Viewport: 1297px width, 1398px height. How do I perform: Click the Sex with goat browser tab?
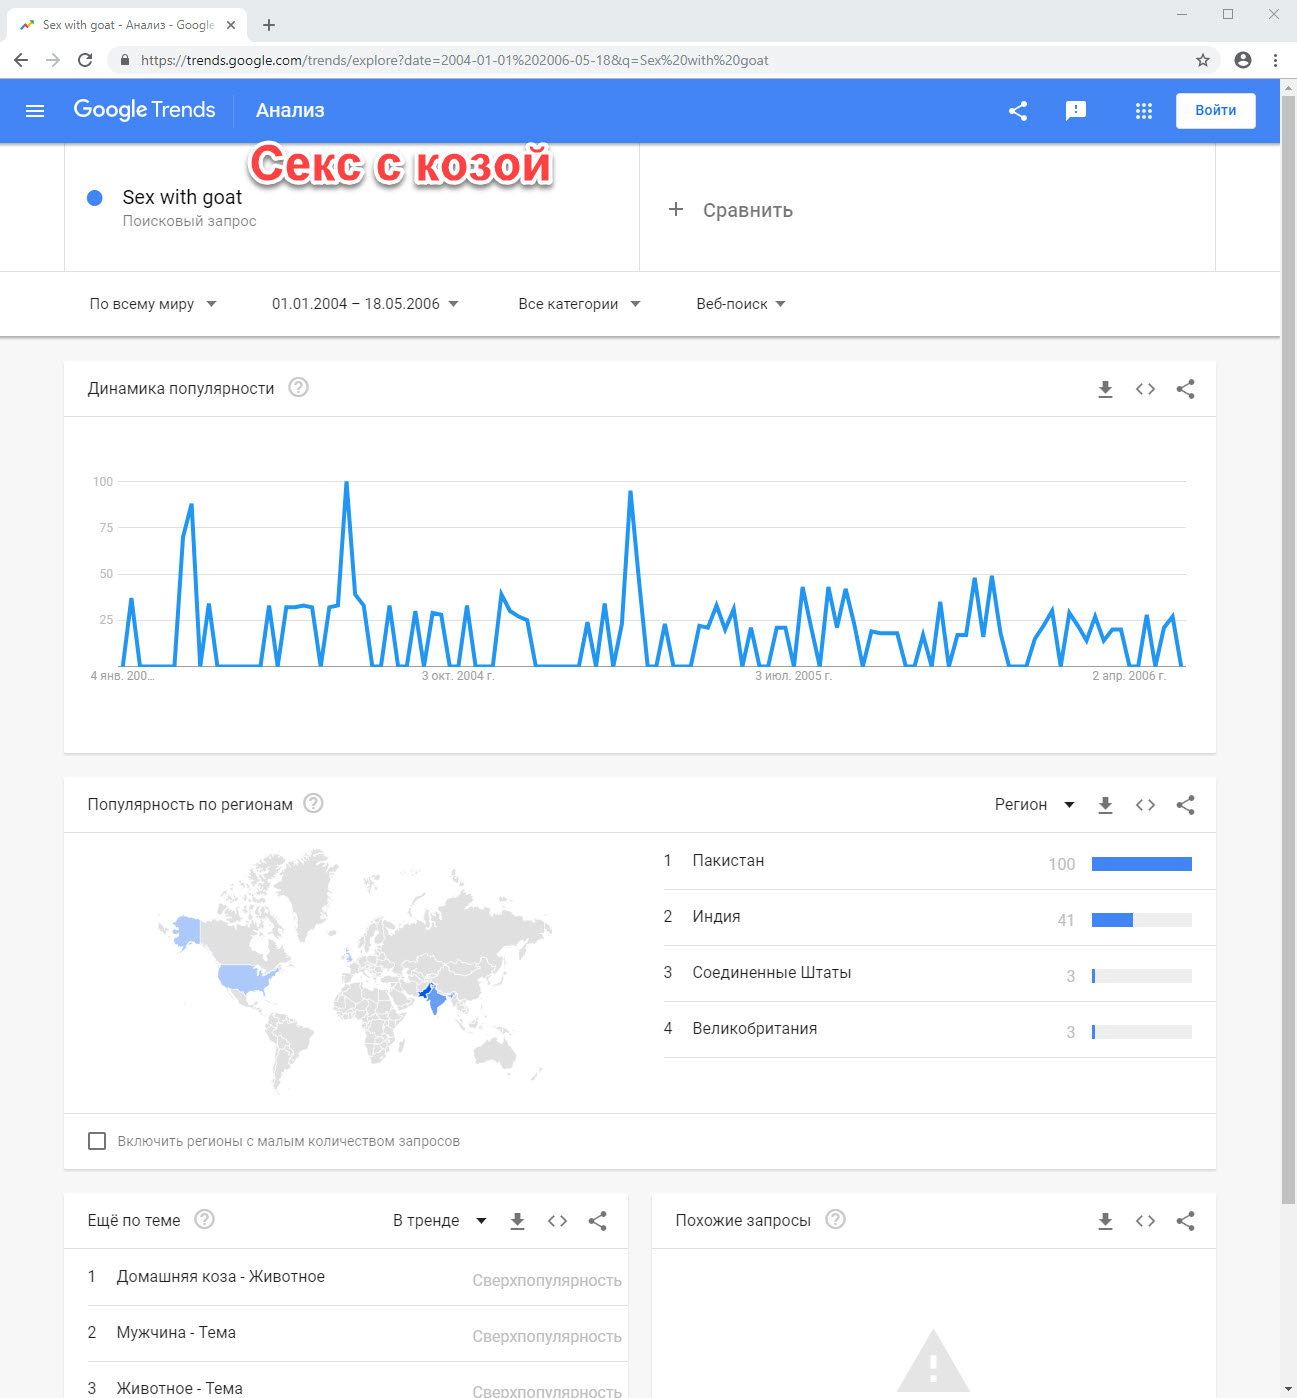[x=127, y=25]
